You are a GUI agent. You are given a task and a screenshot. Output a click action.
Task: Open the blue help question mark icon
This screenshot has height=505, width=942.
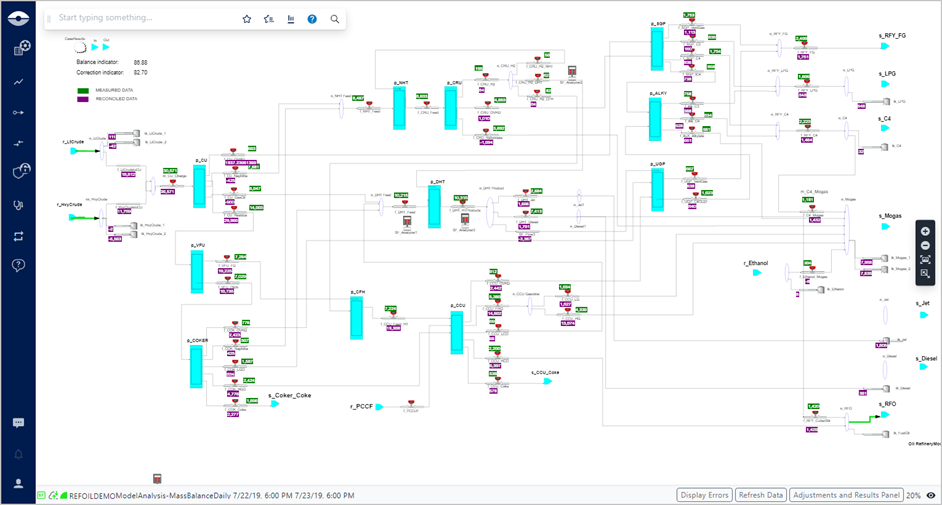click(312, 18)
